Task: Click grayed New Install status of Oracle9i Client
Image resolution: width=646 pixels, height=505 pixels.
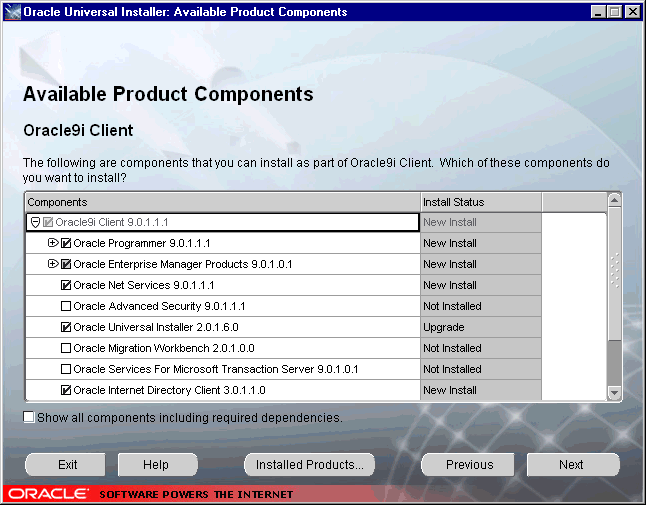Action: pos(481,223)
